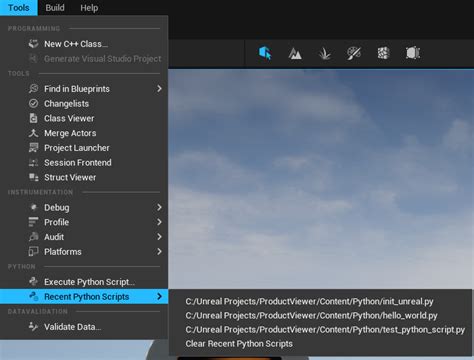
Task: Switch to Foliage mode icon
Action: click(324, 53)
